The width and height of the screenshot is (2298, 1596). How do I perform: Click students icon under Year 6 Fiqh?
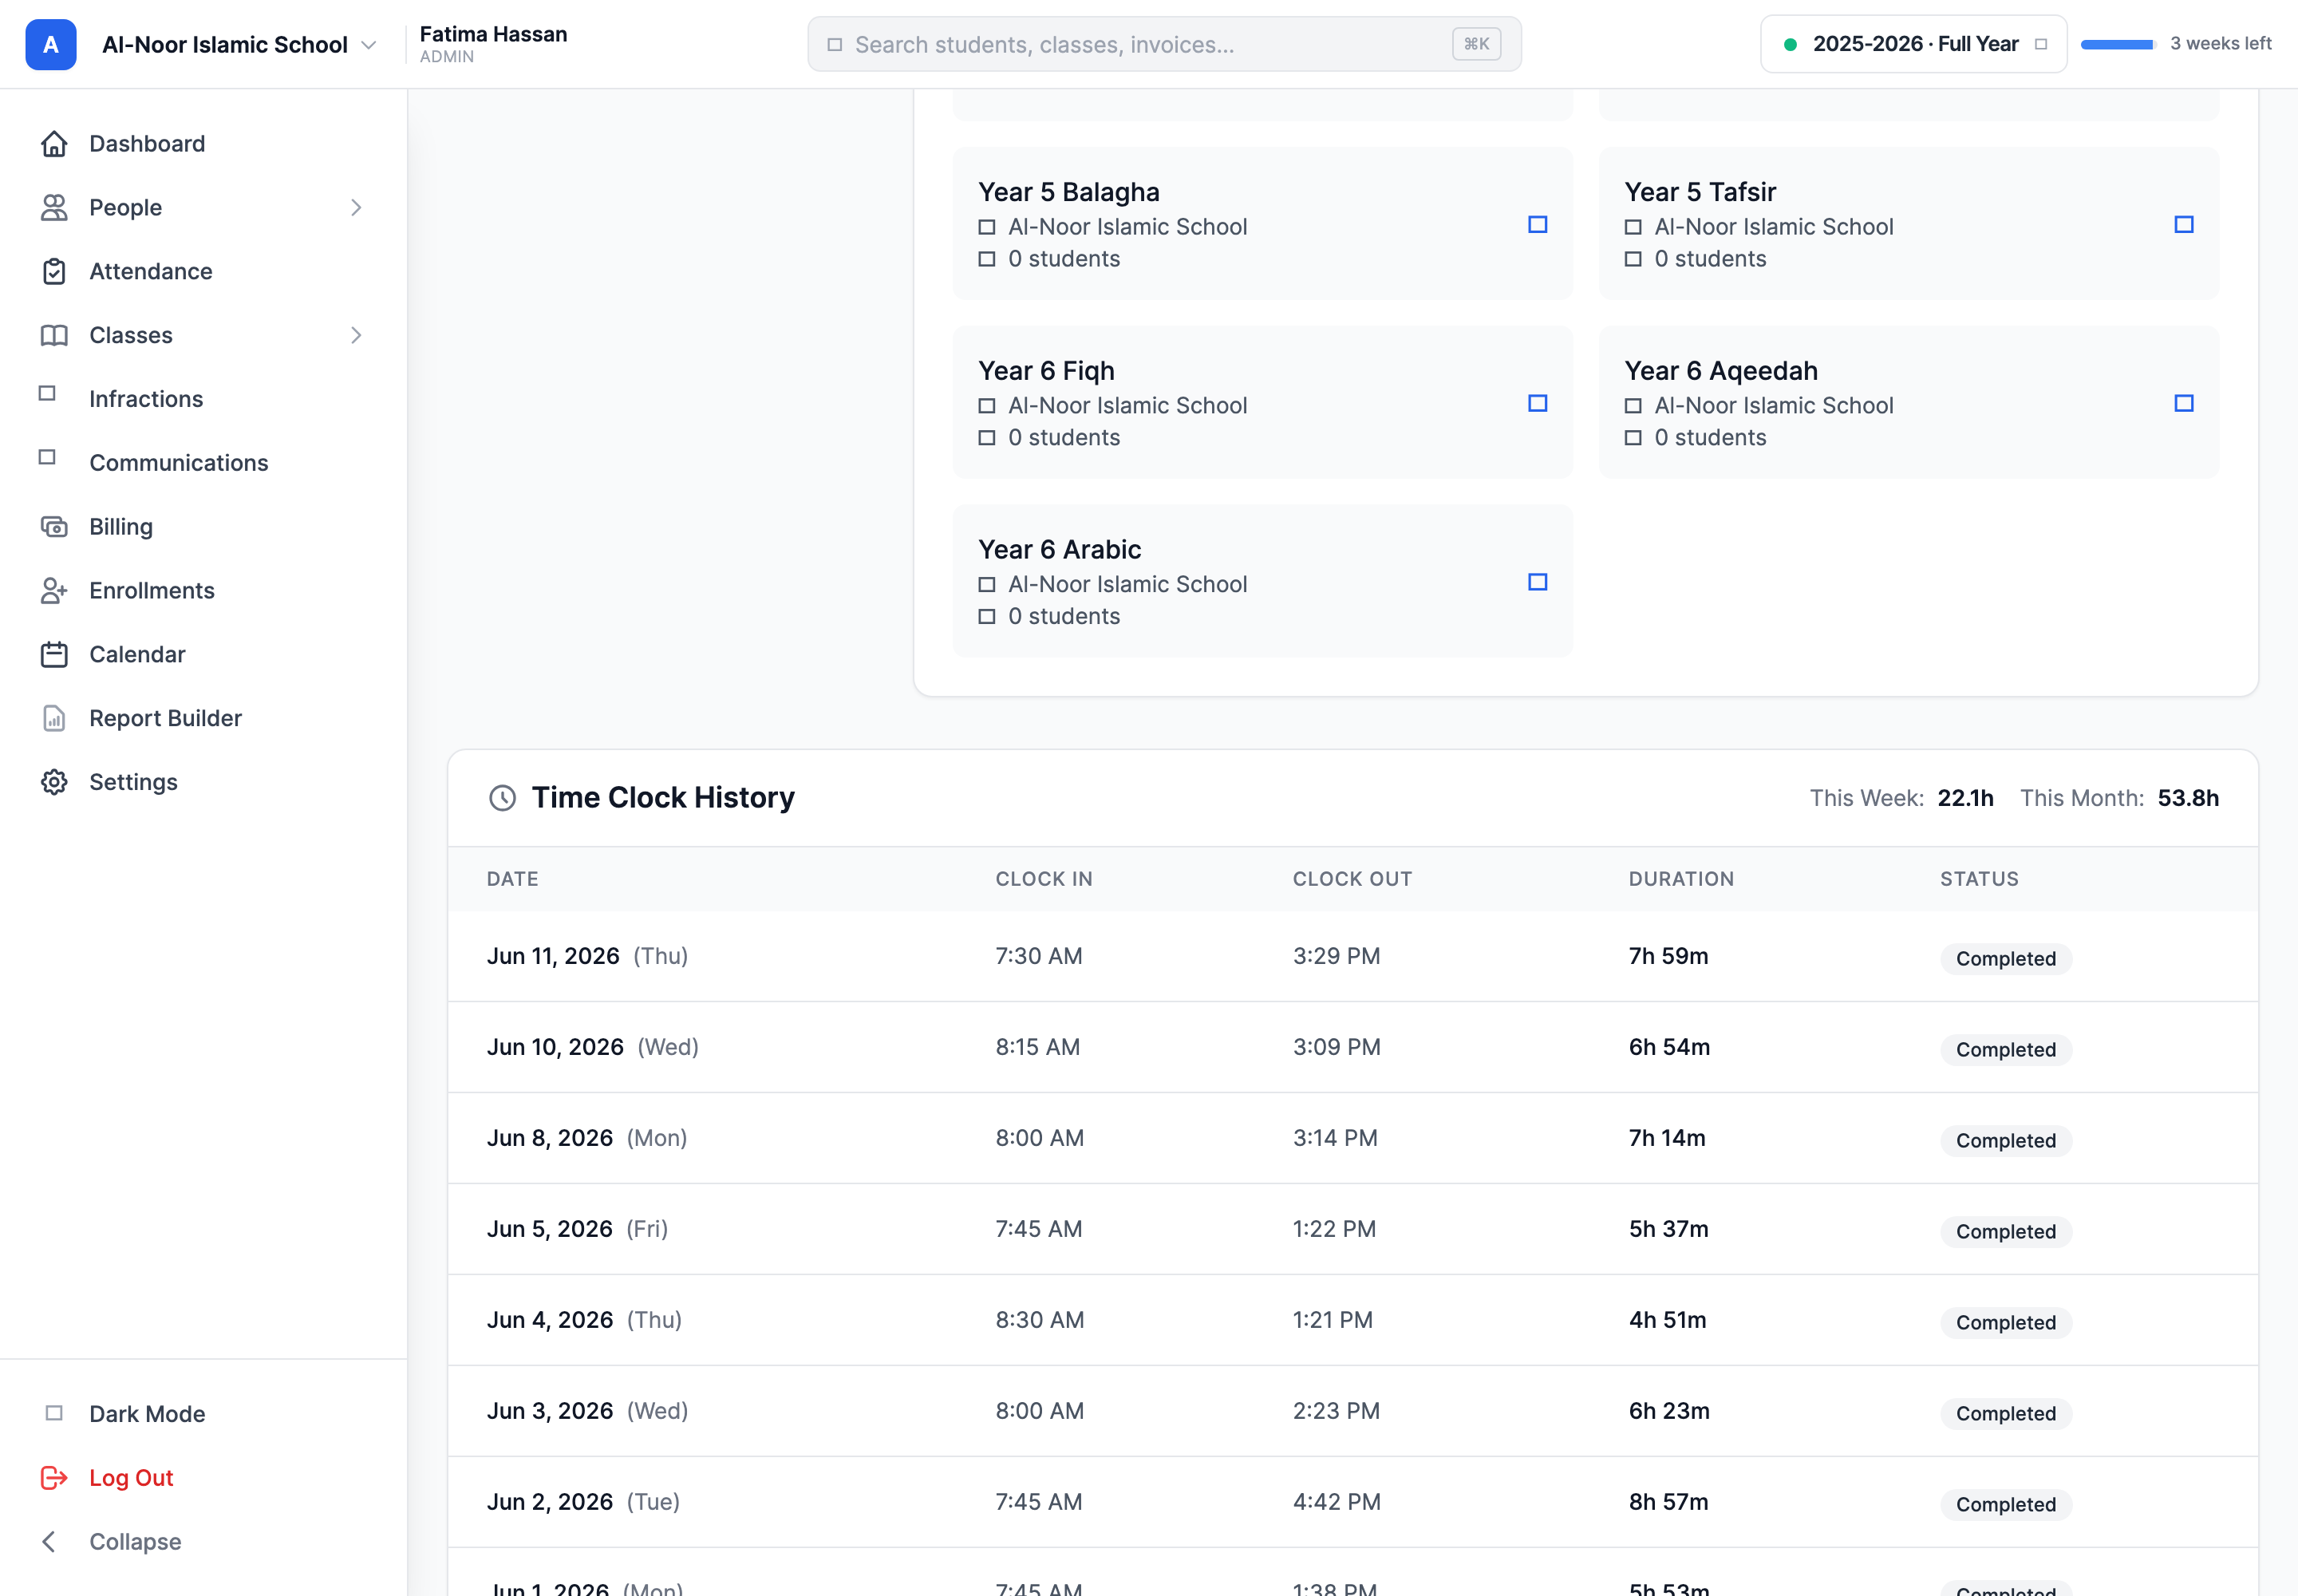[x=987, y=439]
